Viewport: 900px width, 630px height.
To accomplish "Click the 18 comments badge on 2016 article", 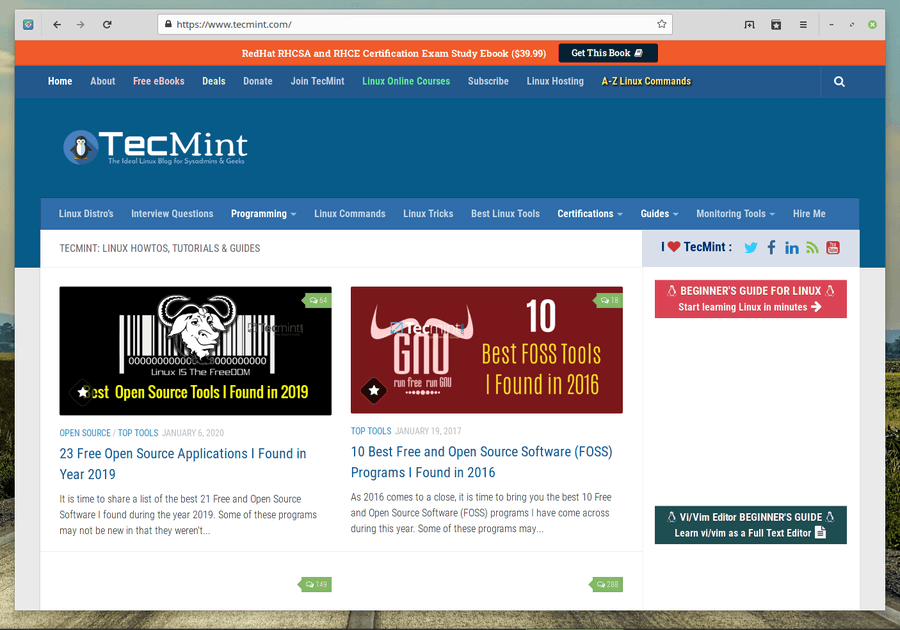I will (608, 300).
